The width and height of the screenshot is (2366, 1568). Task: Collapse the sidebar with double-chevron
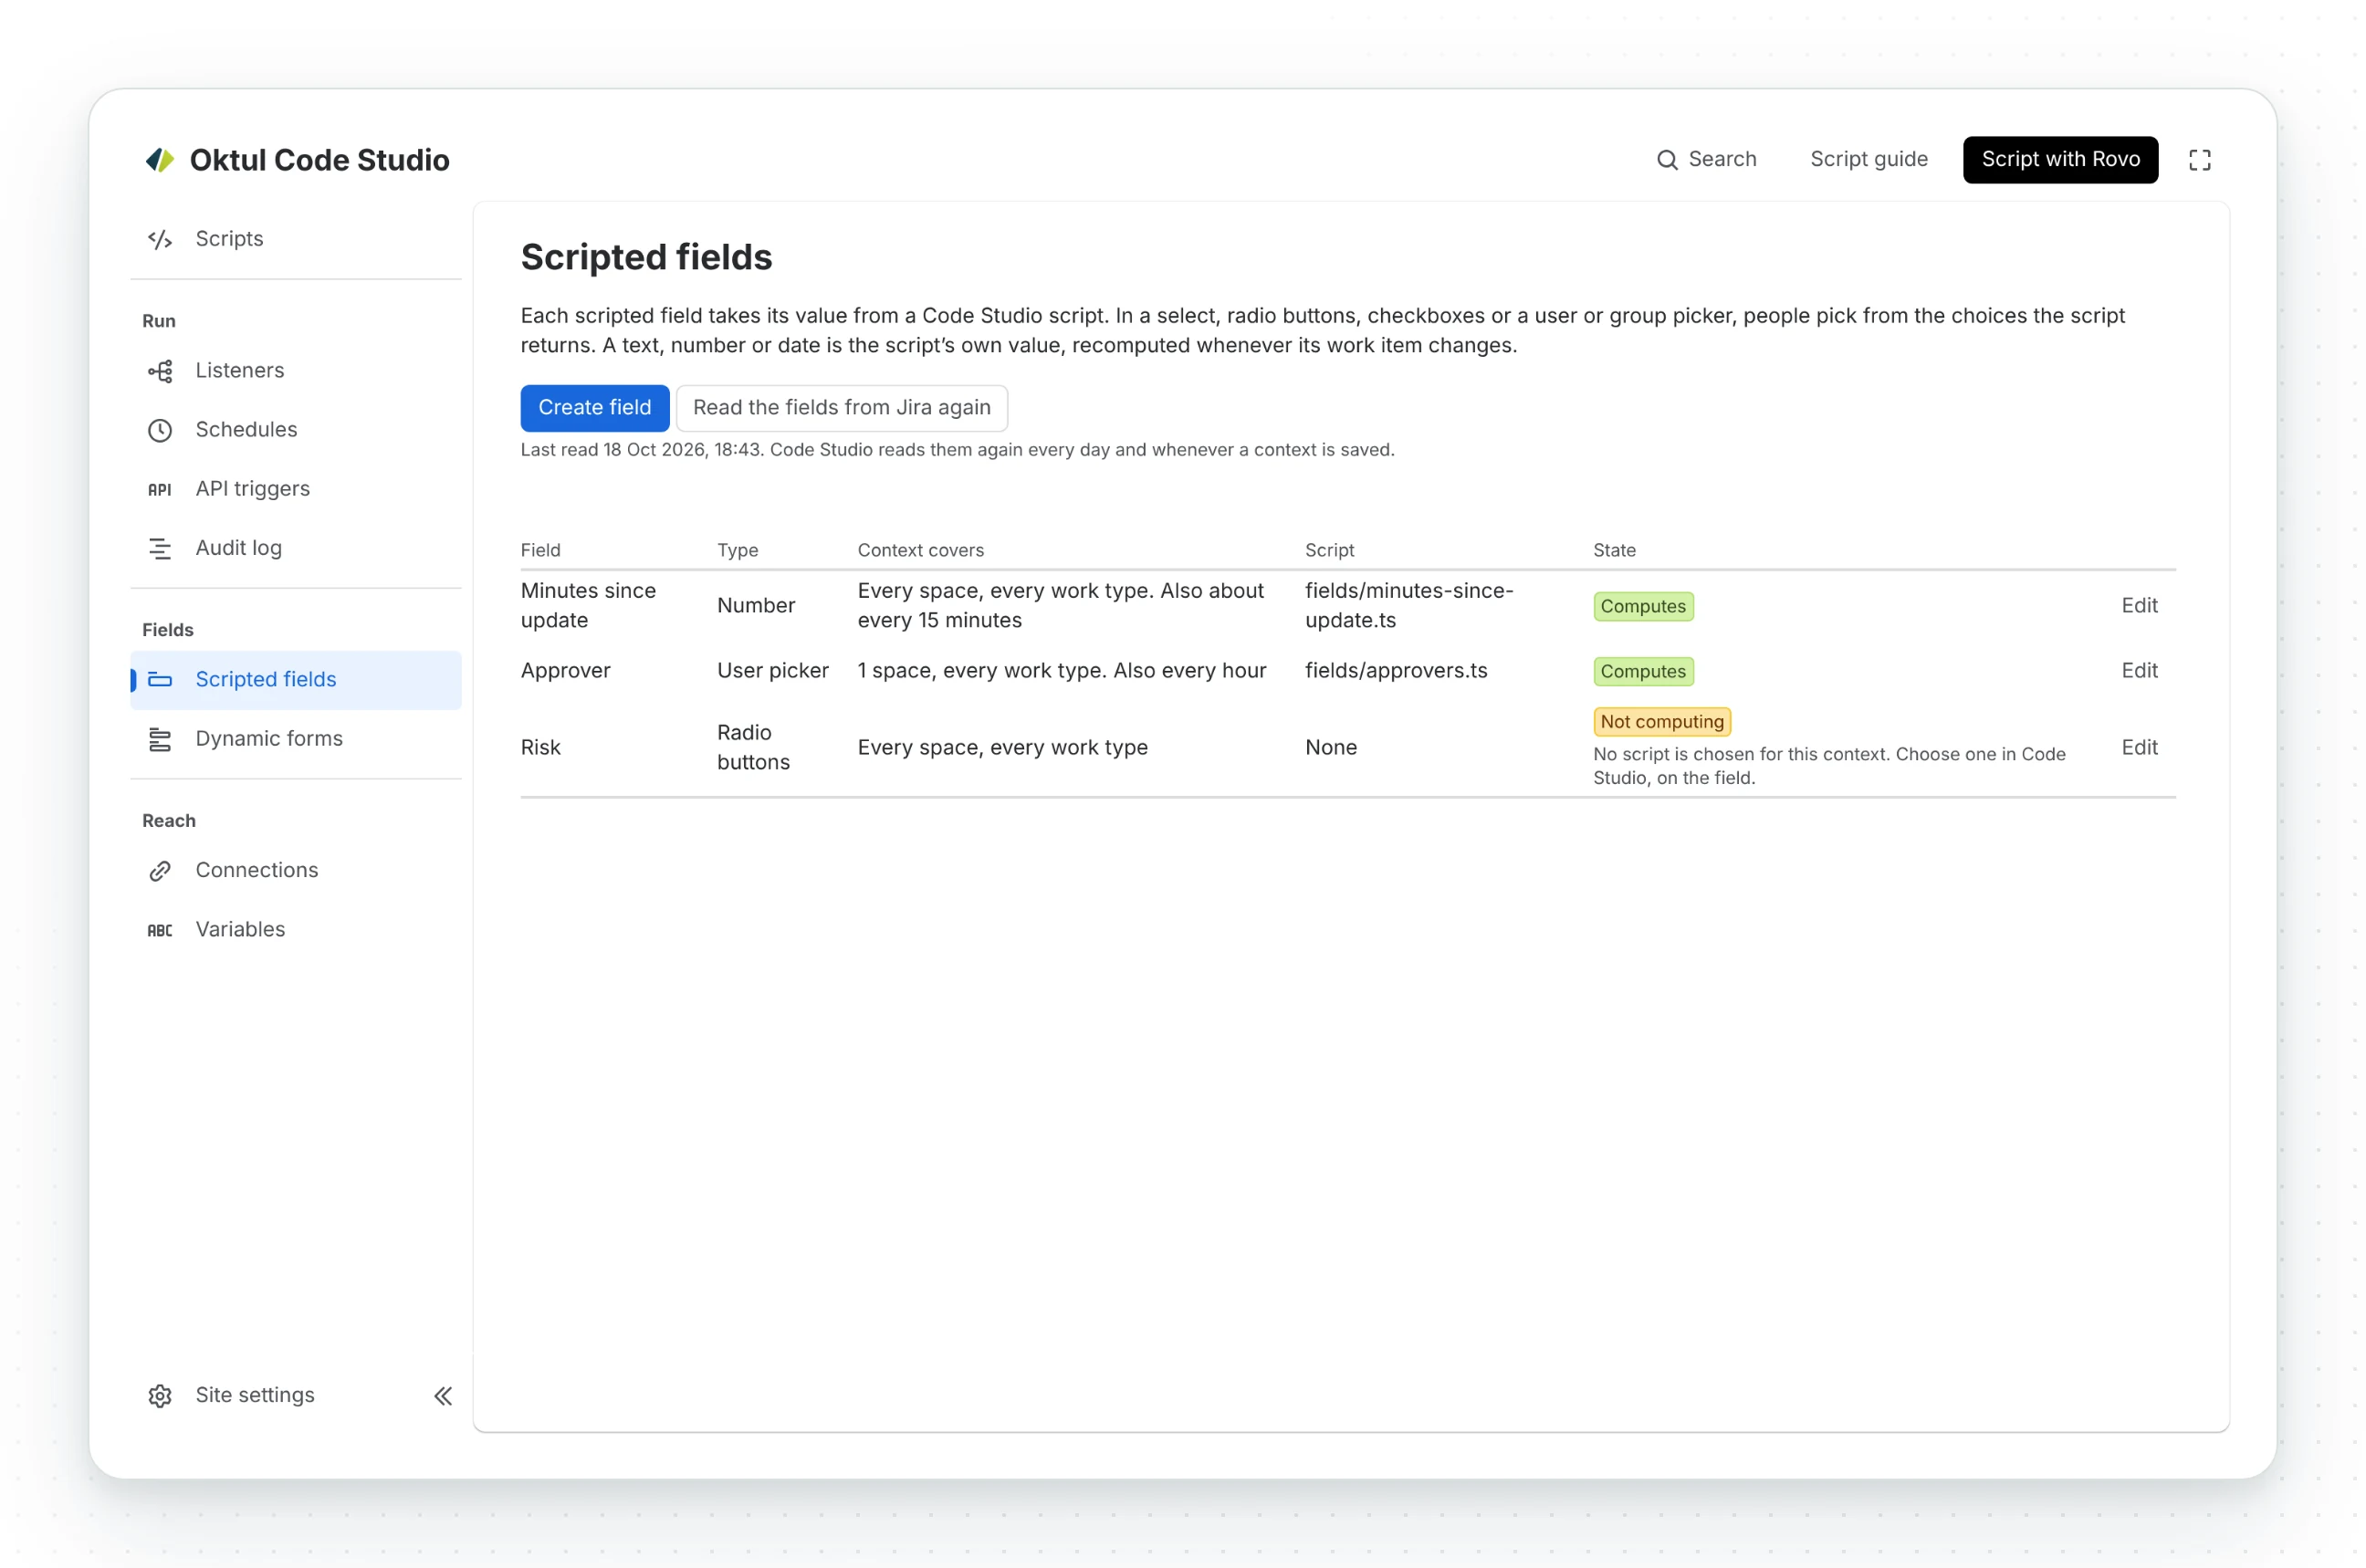[x=443, y=1396]
